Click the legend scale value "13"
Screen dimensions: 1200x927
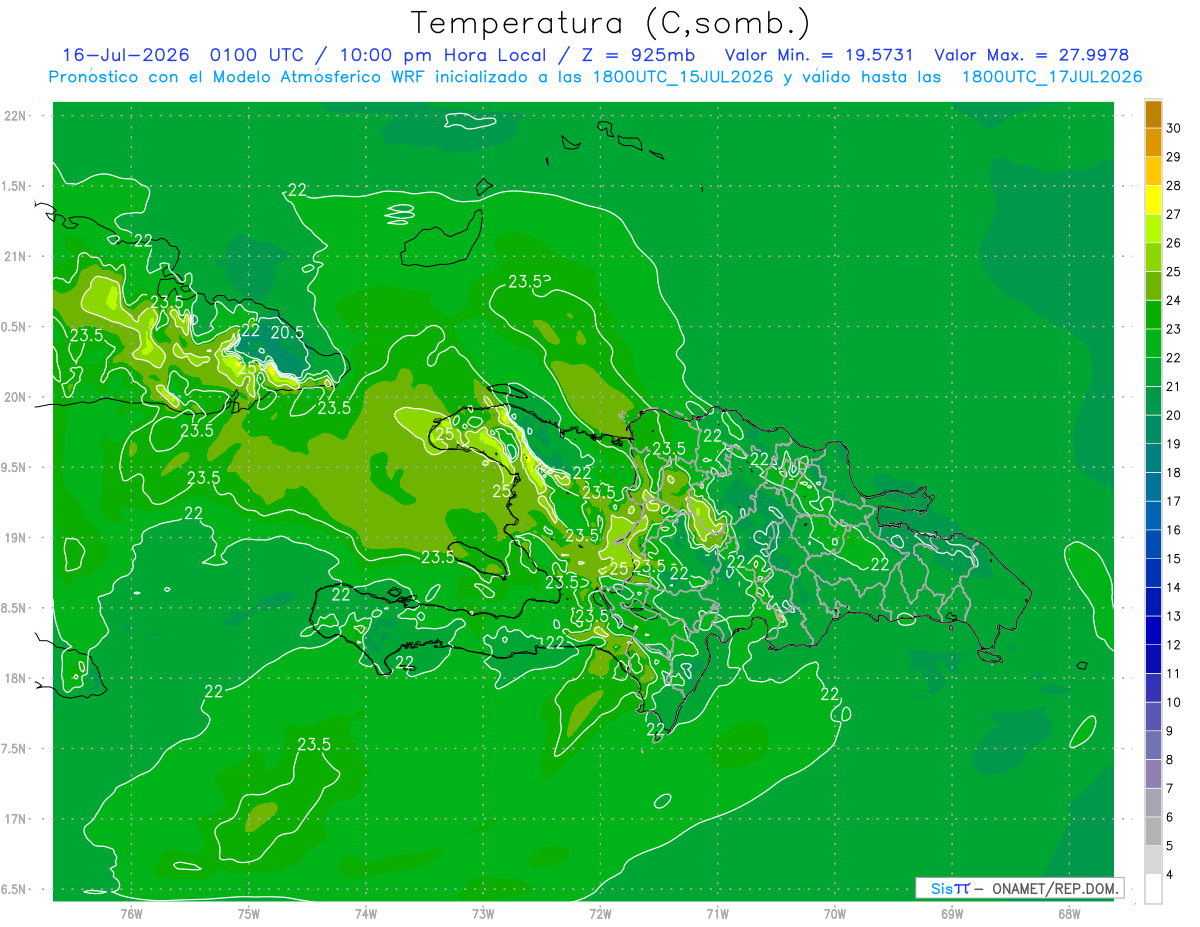point(1174,616)
